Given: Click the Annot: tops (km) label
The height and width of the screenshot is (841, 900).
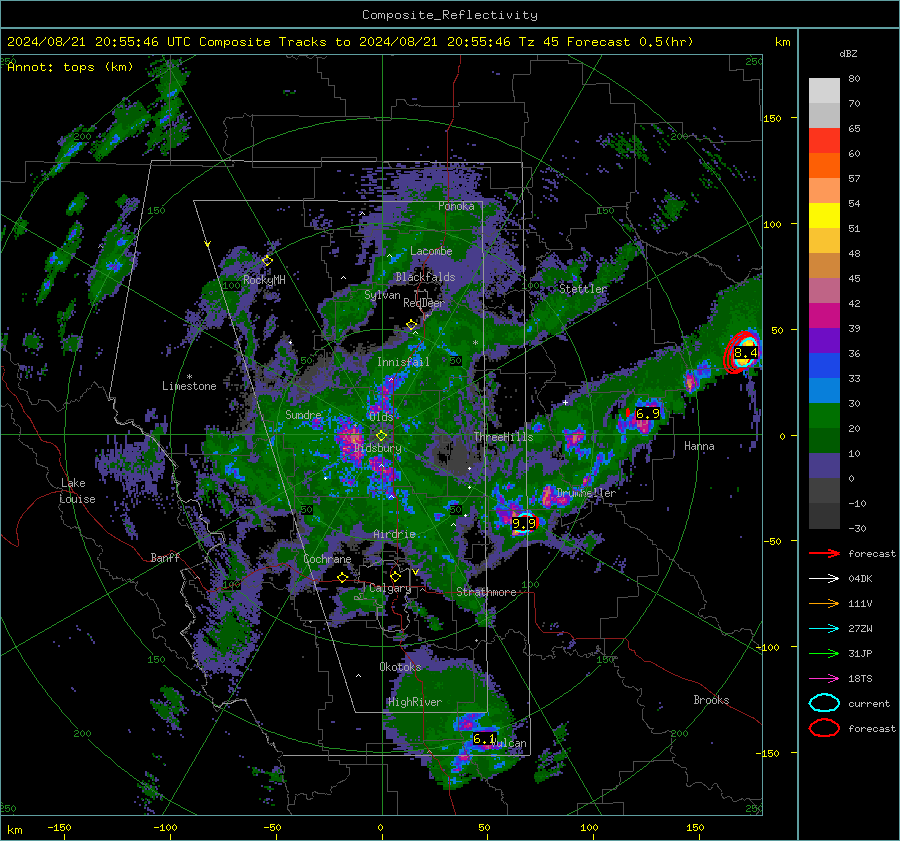Looking at the screenshot, I should tap(70, 67).
